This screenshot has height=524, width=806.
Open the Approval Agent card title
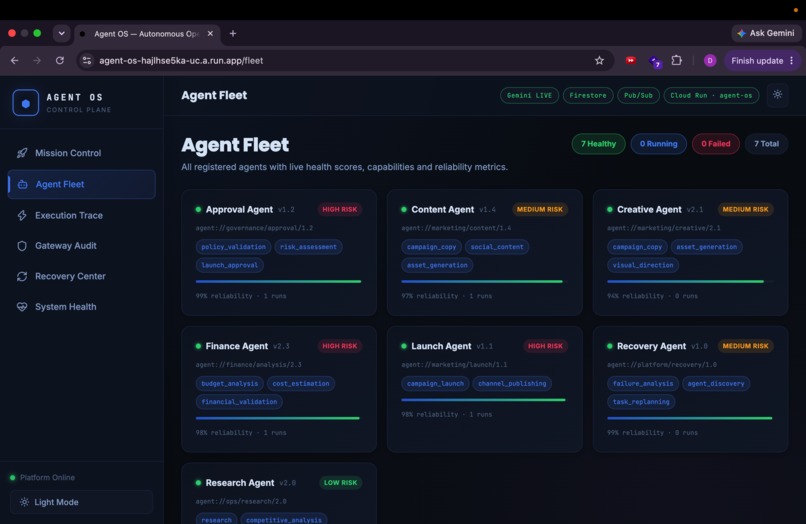[x=239, y=209]
